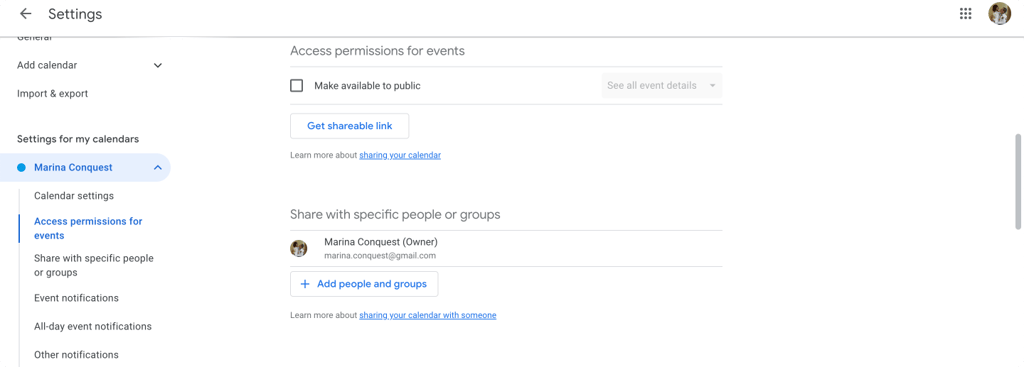This screenshot has width=1024, height=367.
Task: Expand the Add calendar section
Action: 157,65
